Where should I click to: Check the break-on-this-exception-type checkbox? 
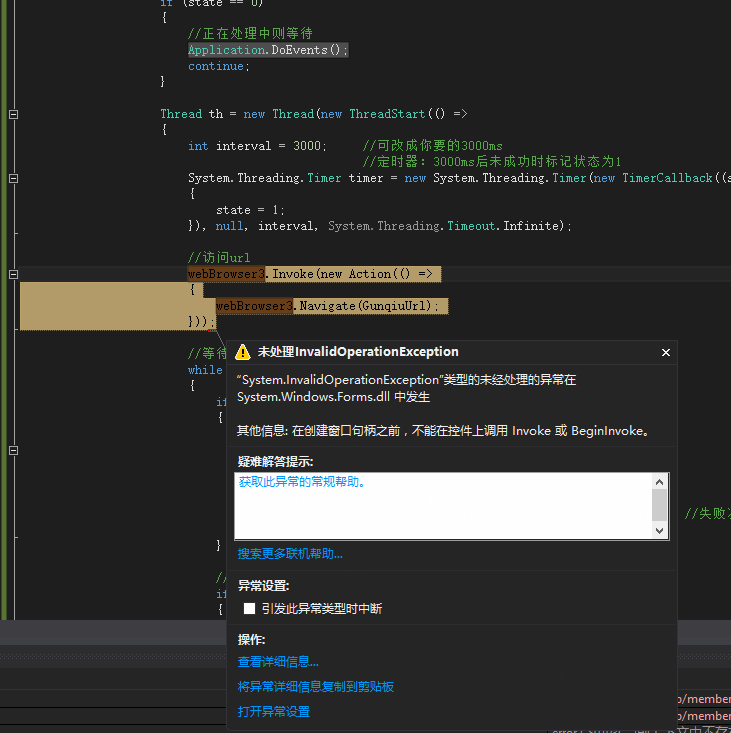pos(250,608)
